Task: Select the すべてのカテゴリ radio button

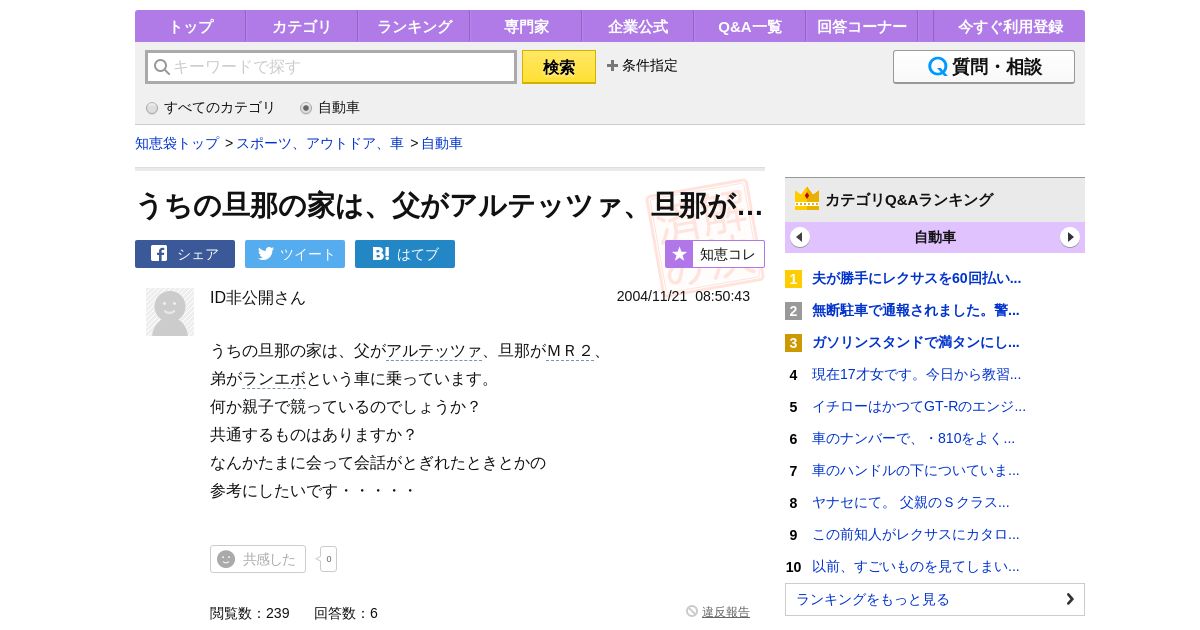Action: coord(152,108)
